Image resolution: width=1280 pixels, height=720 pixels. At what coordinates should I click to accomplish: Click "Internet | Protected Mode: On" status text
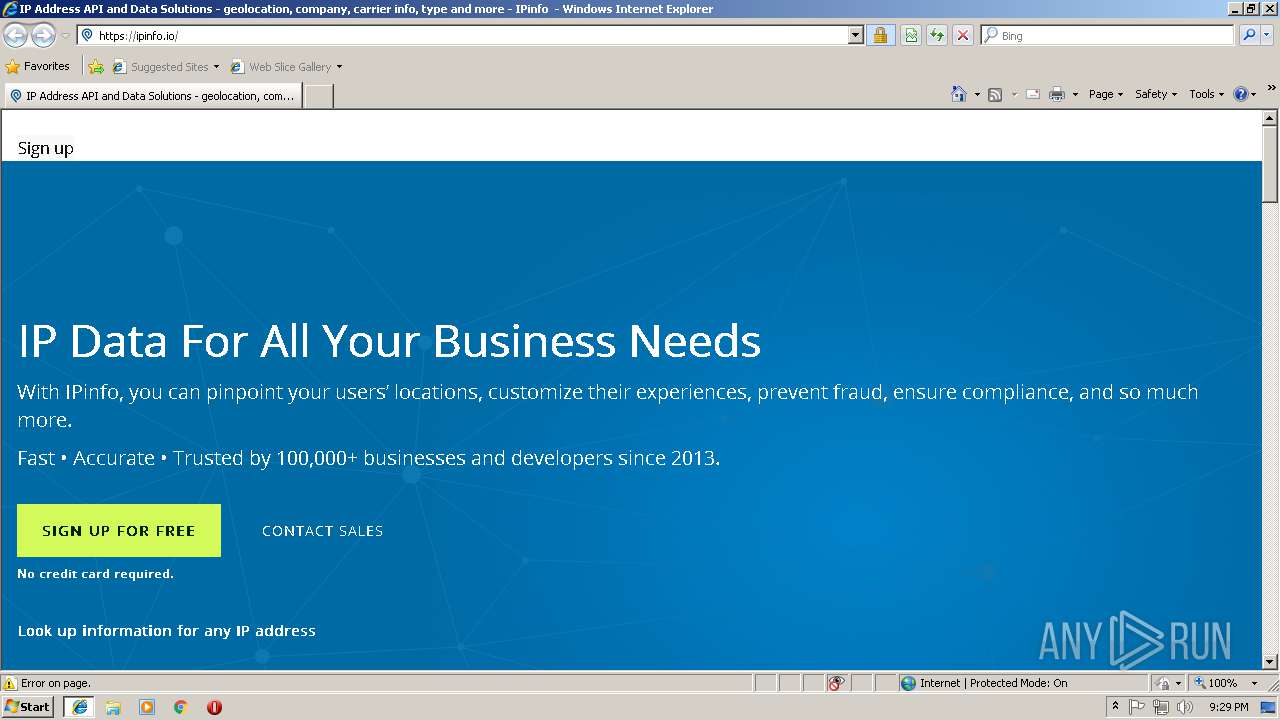tap(993, 683)
